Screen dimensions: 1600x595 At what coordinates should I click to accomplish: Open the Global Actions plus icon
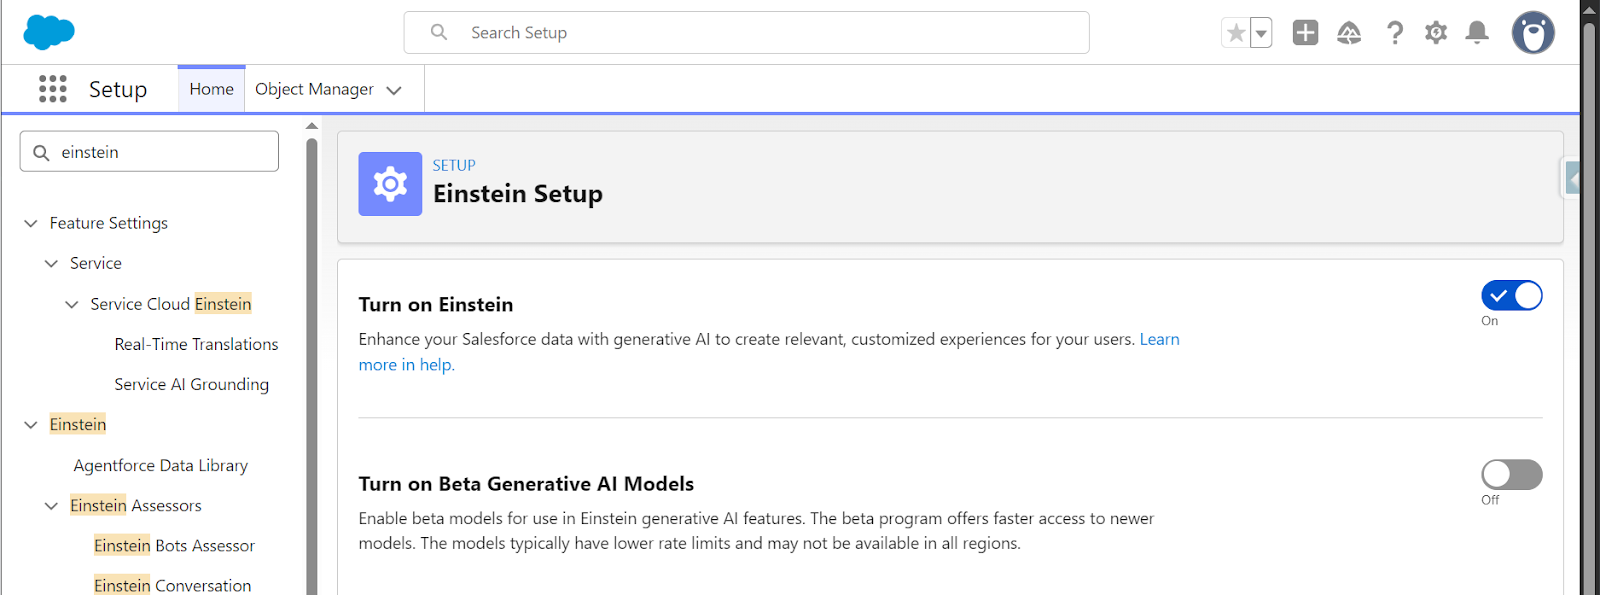coord(1305,33)
